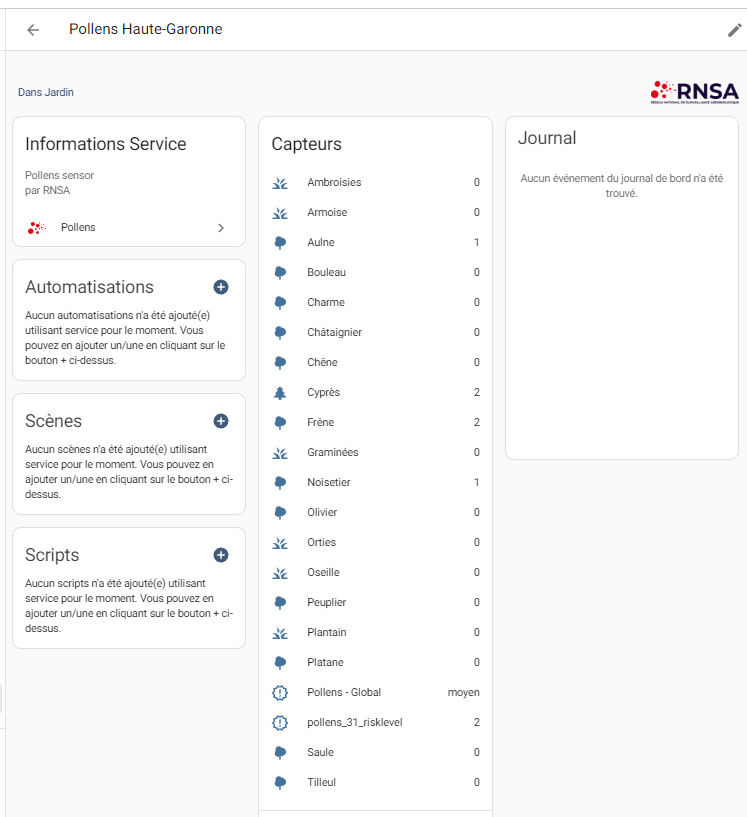
Task: Click the Ambroisies grass icon
Action: tap(280, 182)
